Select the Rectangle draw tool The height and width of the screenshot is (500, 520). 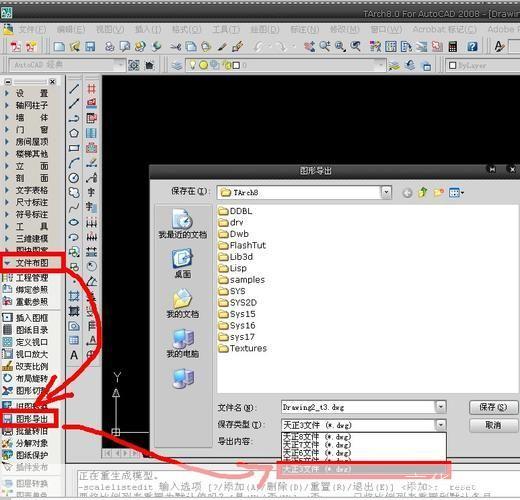click(74, 148)
